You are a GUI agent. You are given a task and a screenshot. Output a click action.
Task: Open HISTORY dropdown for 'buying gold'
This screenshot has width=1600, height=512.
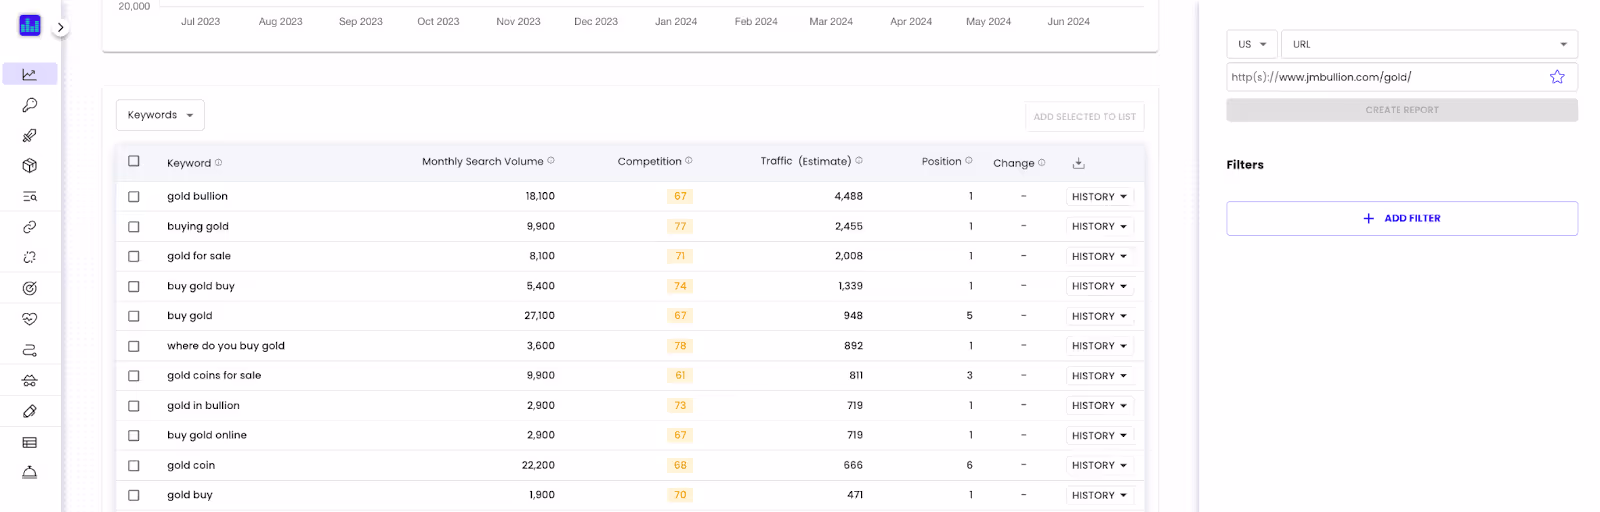pyautogui.click(x=1099, y=227)
